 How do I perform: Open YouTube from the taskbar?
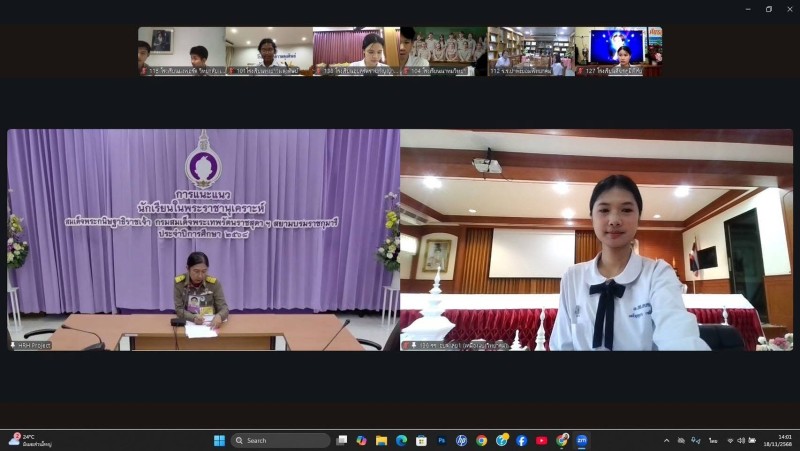tap(541, 440)
